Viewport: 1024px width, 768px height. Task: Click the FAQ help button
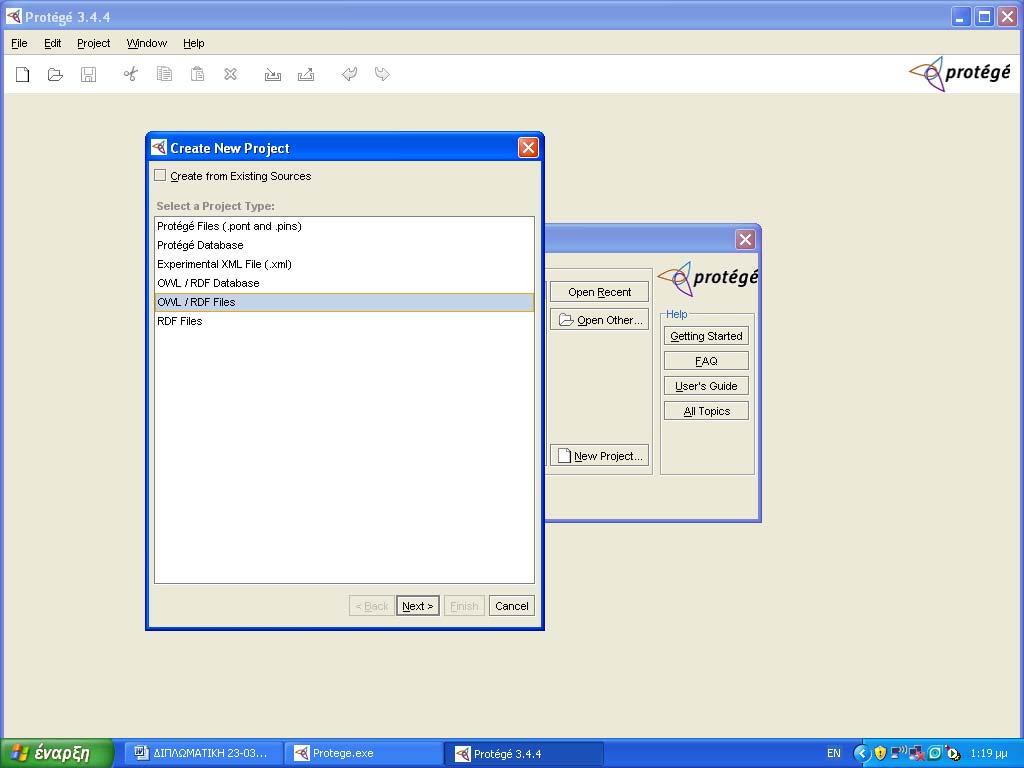[706, 361]
